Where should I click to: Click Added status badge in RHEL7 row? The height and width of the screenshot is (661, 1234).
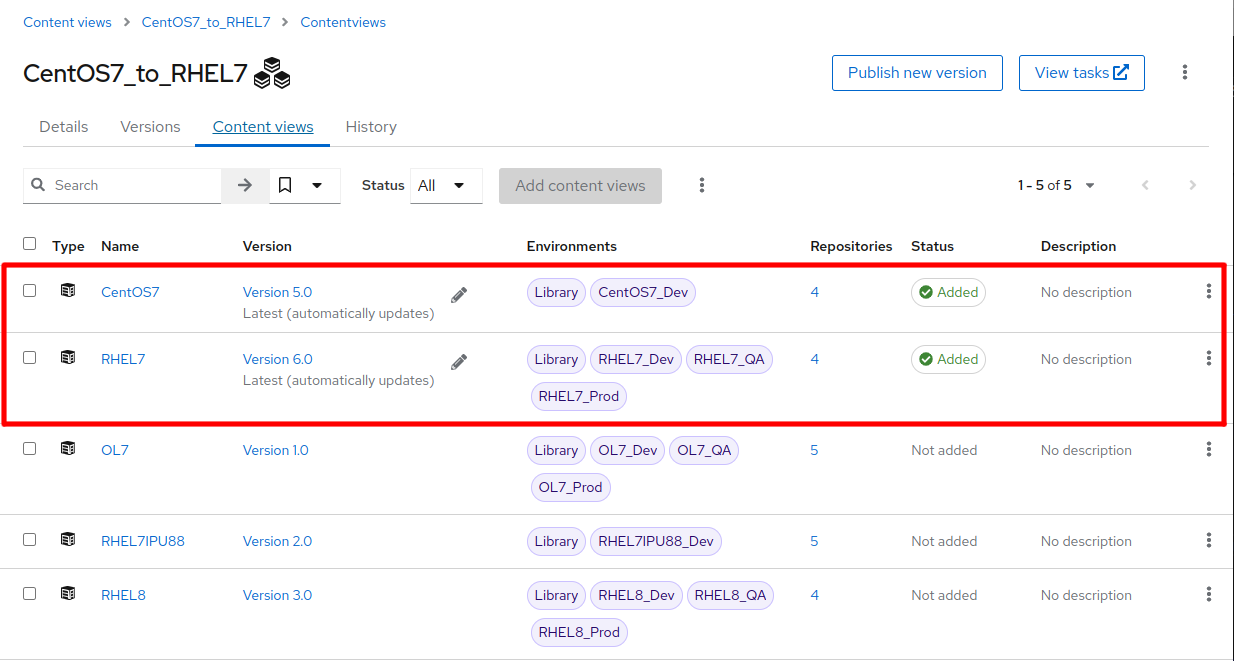click(x=948, y=359)
